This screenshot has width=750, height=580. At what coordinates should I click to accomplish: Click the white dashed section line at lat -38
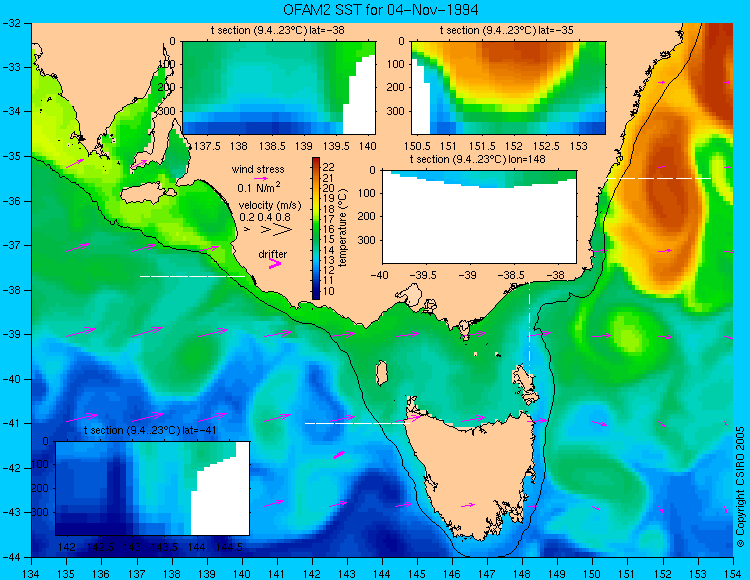tap(193, 276)
